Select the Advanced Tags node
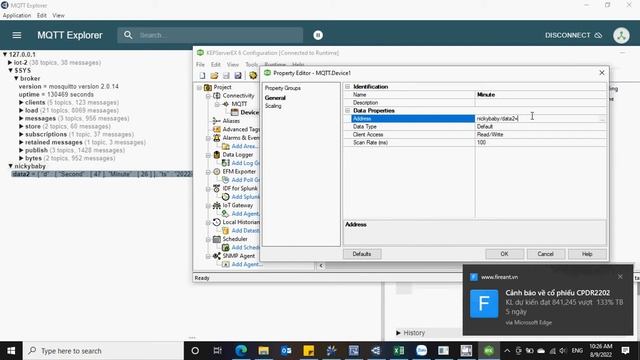Screen dimensions: 640x360 pyautogui.click(x=241, y=129)
